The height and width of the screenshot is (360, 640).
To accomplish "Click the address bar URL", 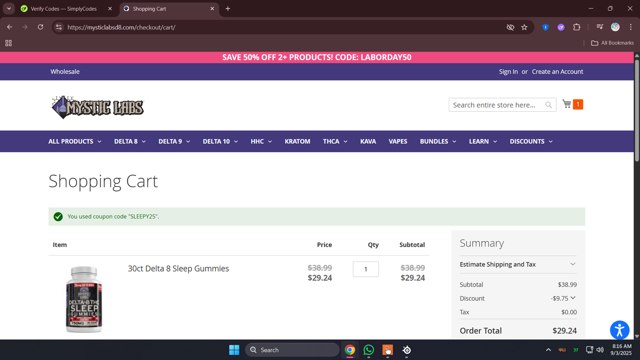I will pos(122,27).
